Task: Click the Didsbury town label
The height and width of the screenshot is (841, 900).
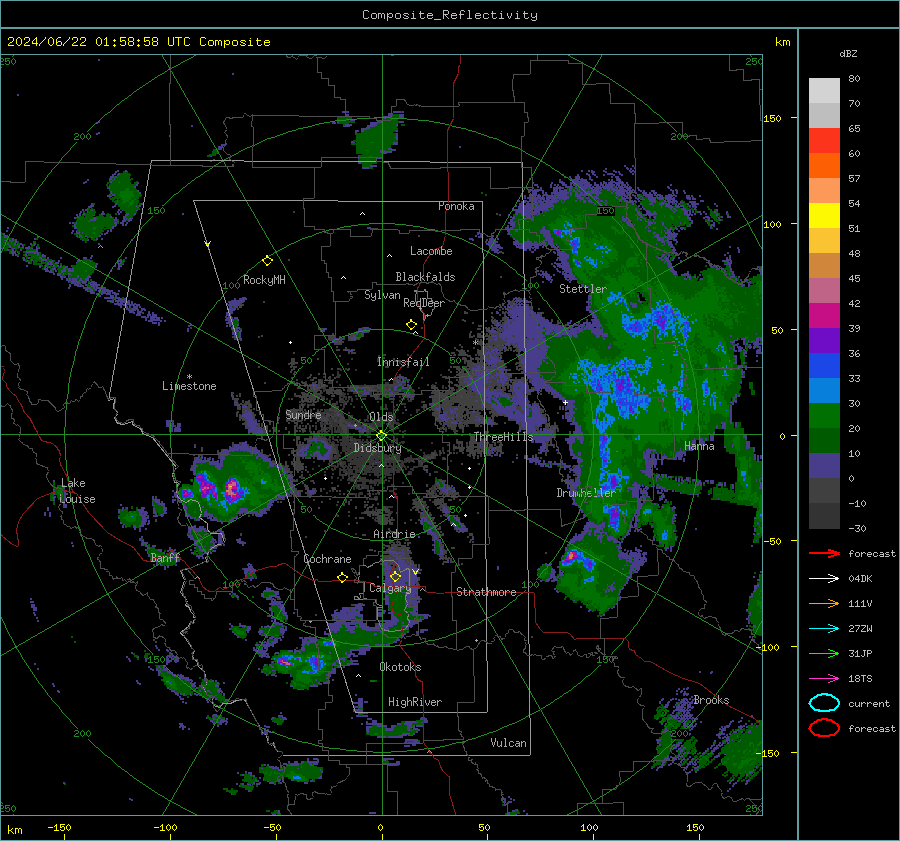Action: coord(378,448)
